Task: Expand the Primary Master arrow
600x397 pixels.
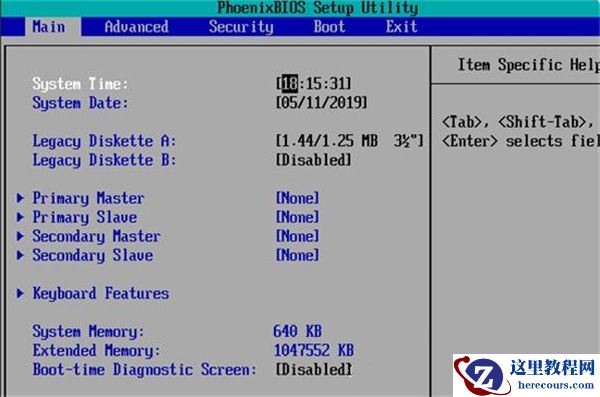Action: tap(20, 198)
